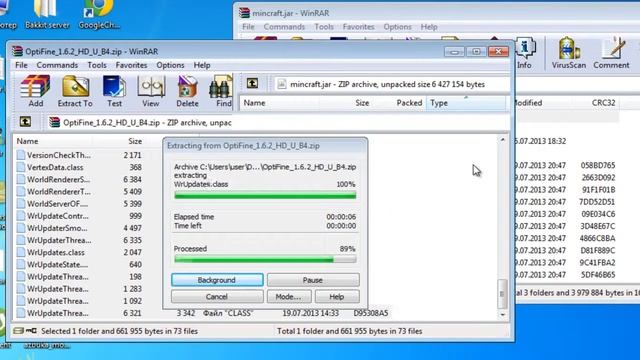Click the Mode... button
Screen dimensions: 640x360
click(x=289, y=297)
